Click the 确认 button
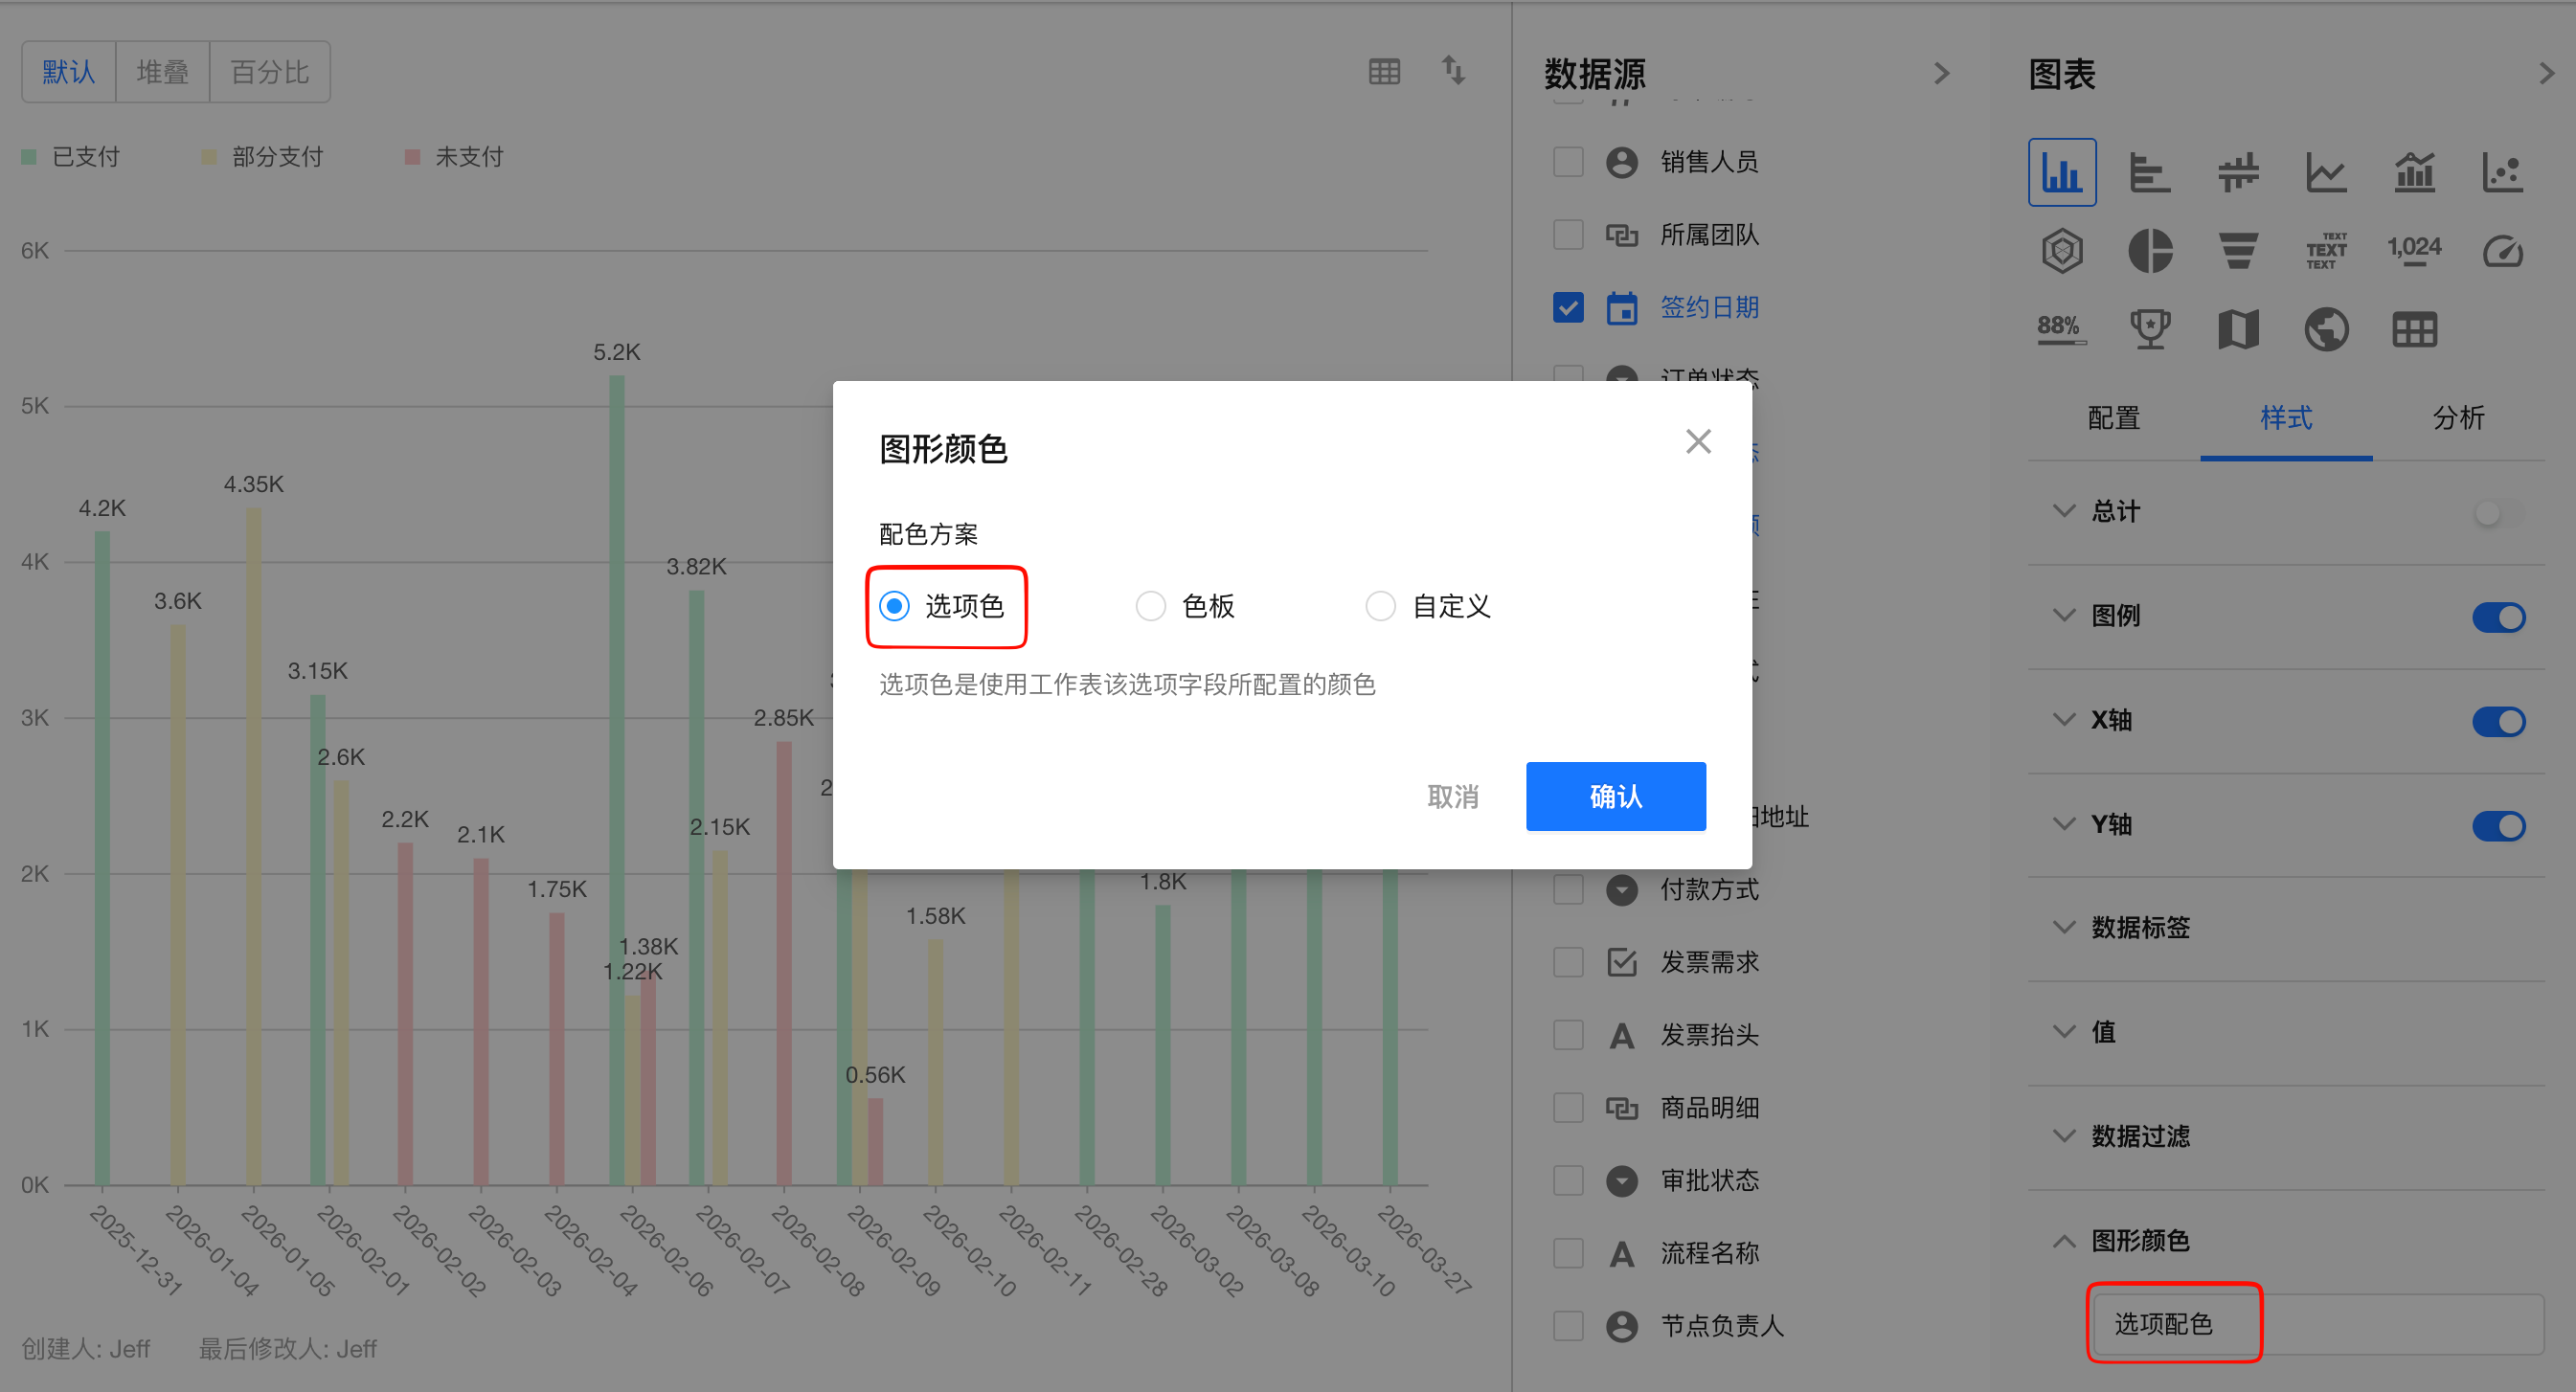Screen dimensions: 2576x1392 point(1615,796)
